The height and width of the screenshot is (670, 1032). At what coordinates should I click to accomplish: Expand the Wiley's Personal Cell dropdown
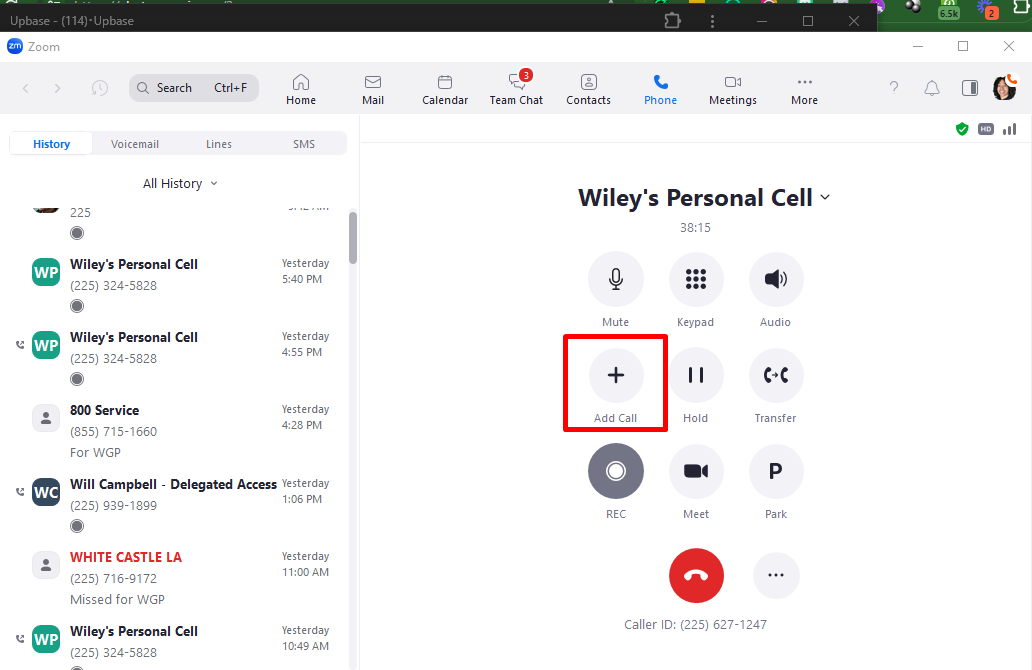pyautogui.click(x=825, y=197)
